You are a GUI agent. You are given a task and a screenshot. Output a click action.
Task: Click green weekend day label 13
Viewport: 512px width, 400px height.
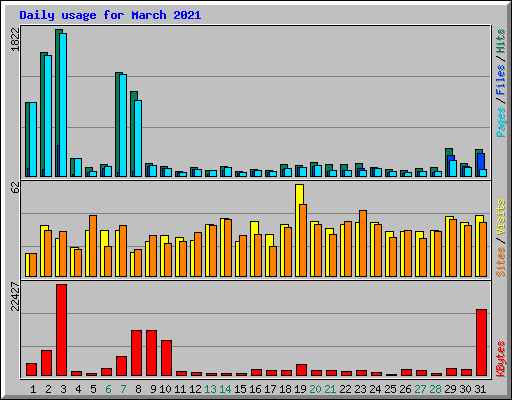(x=210, y=389)
